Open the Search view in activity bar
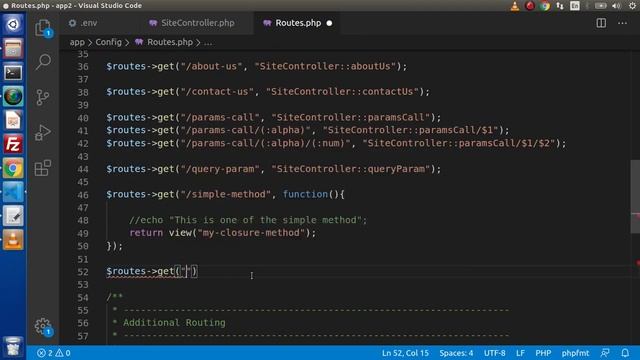The width and height of the screenshot is (640, 360). click(x=43, y=62)
